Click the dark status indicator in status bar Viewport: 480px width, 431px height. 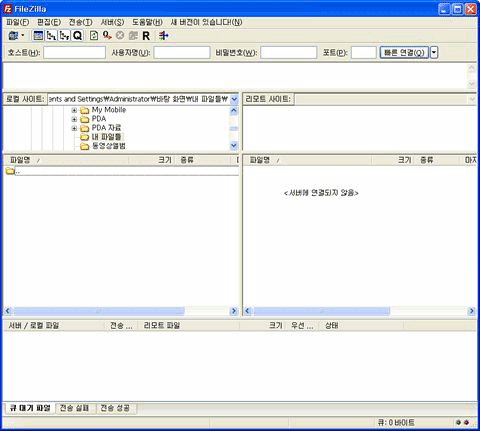459,423
